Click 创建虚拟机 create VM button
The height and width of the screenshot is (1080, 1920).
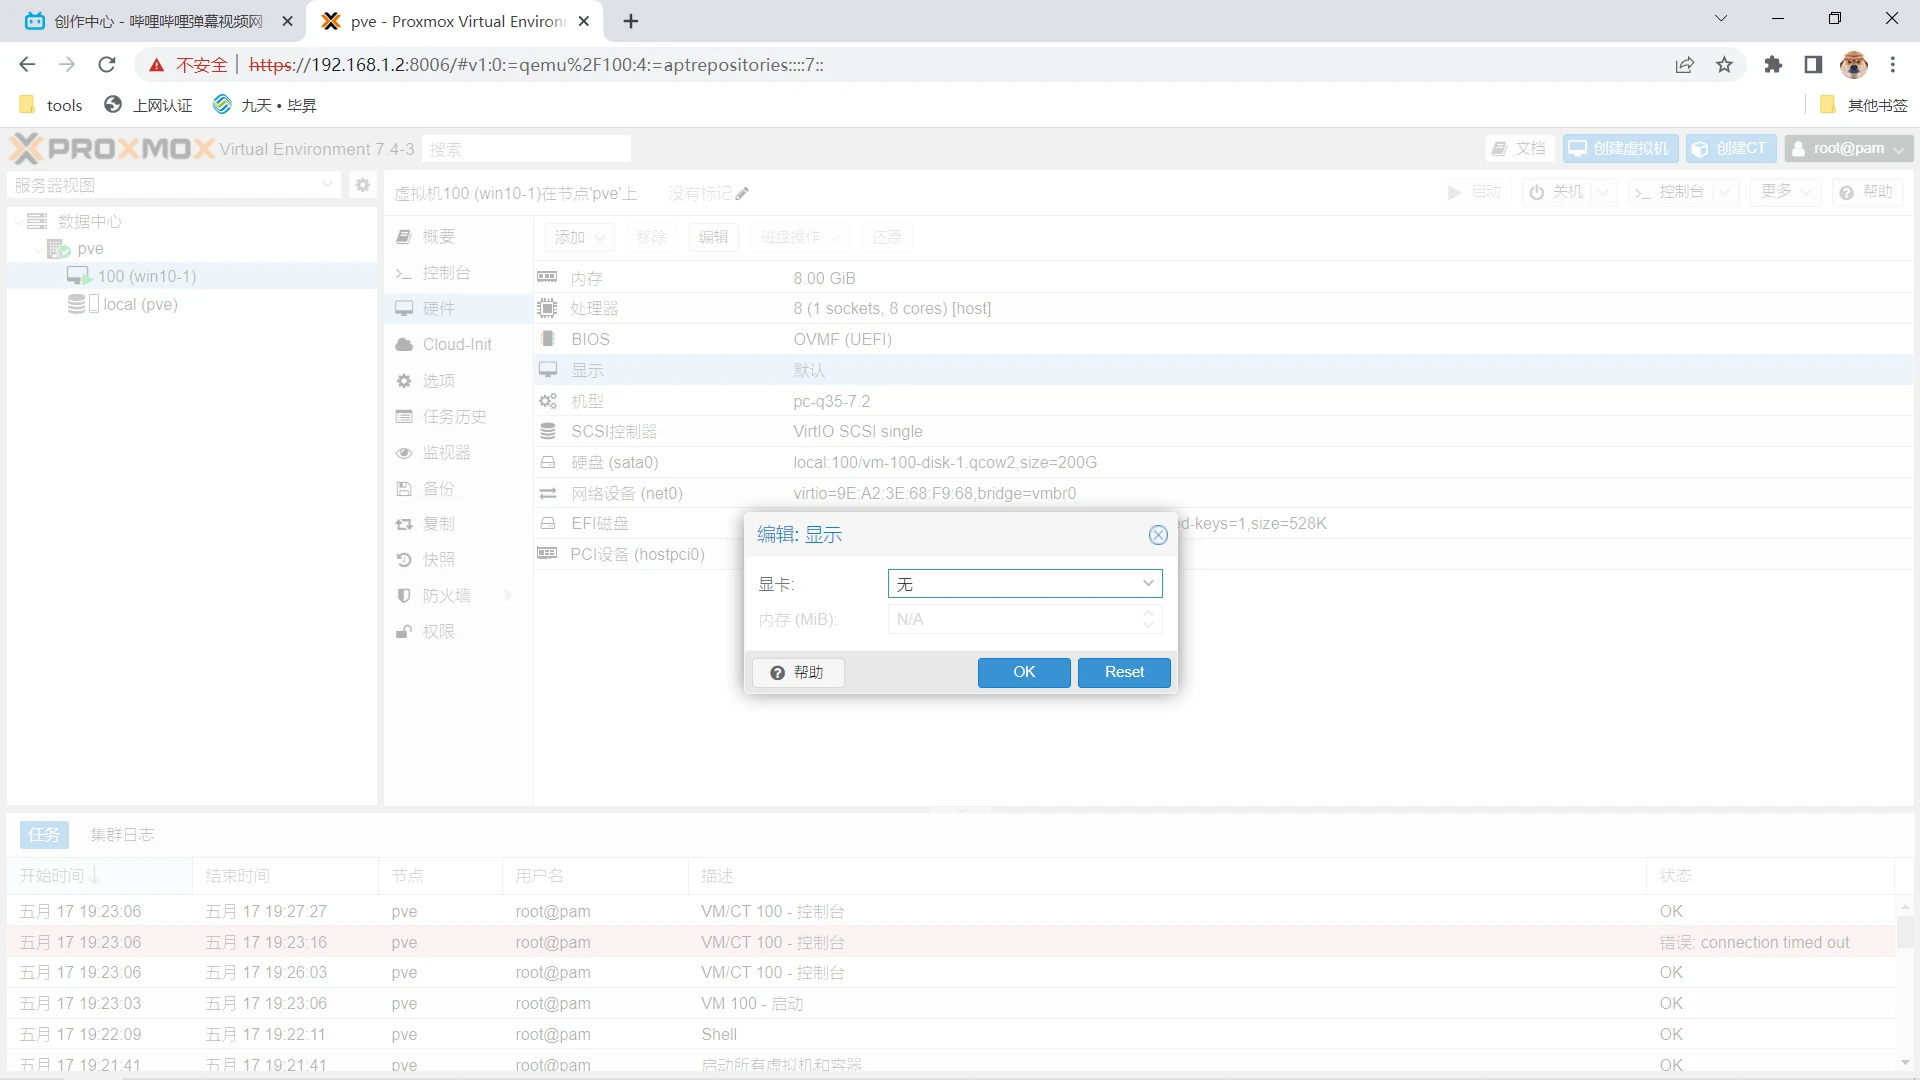coord(1619,149)
